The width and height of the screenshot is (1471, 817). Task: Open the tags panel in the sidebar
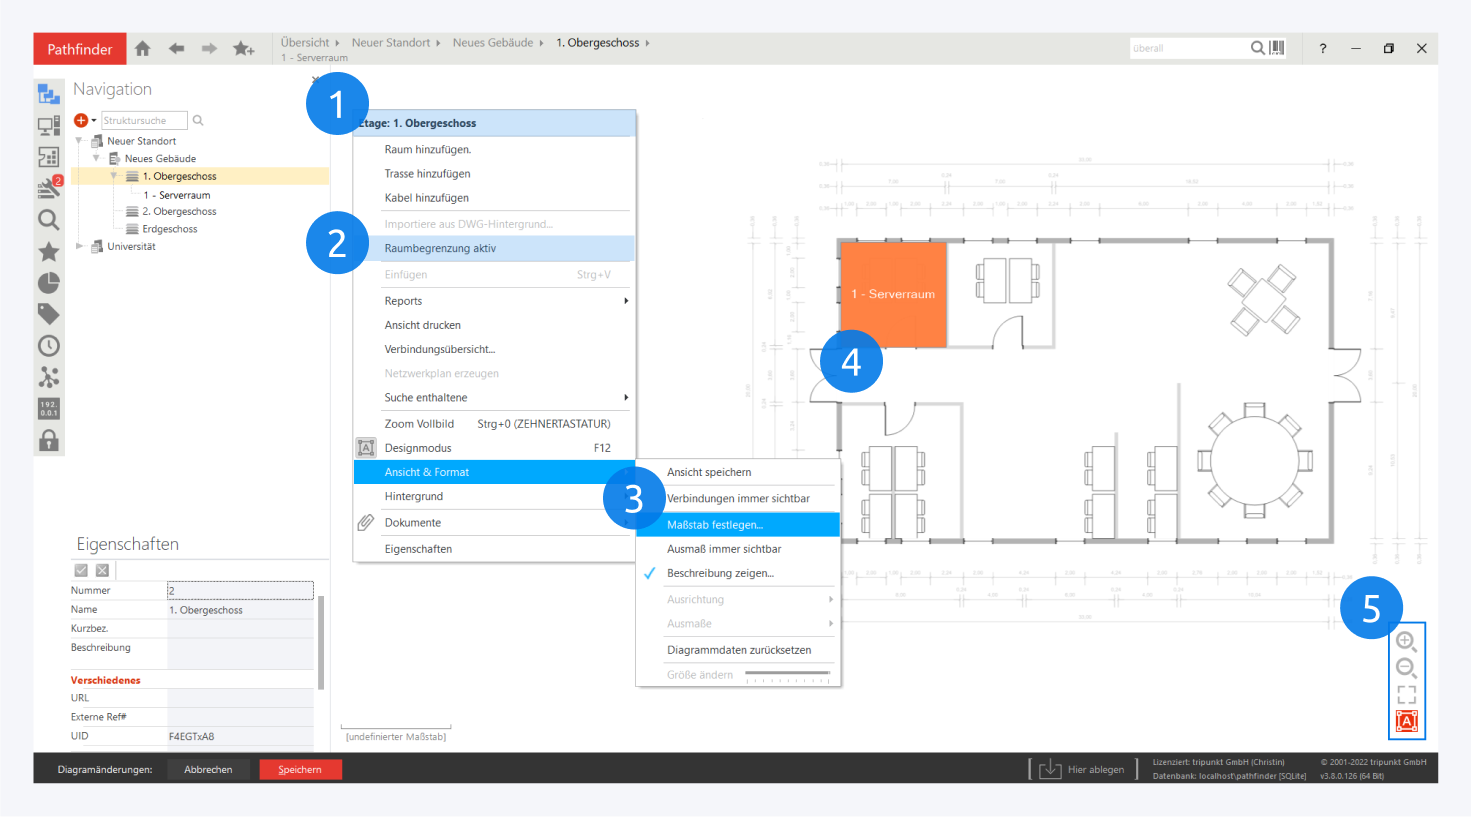point(48,315)
